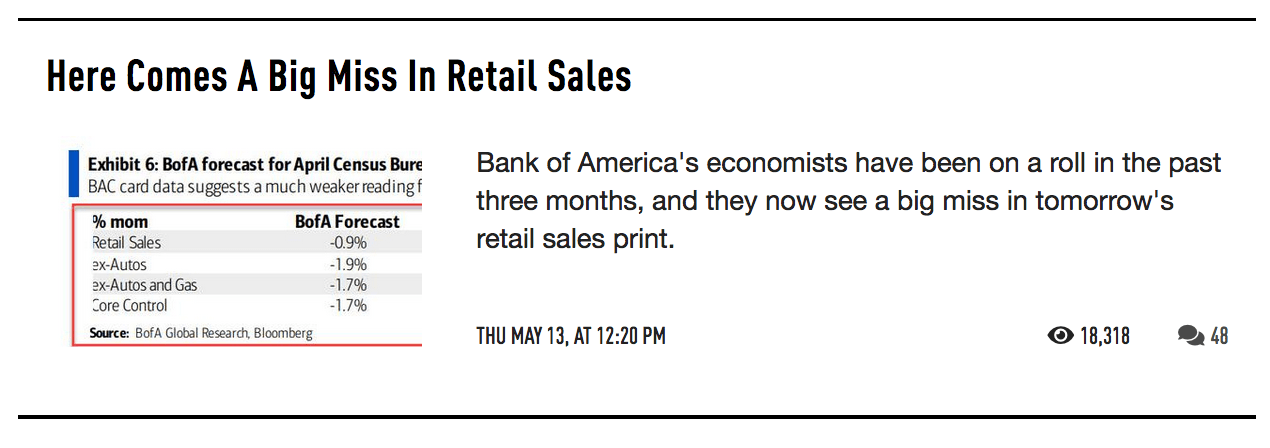Click the 'BAC card data suggests' subtitle

coord(255,185)
